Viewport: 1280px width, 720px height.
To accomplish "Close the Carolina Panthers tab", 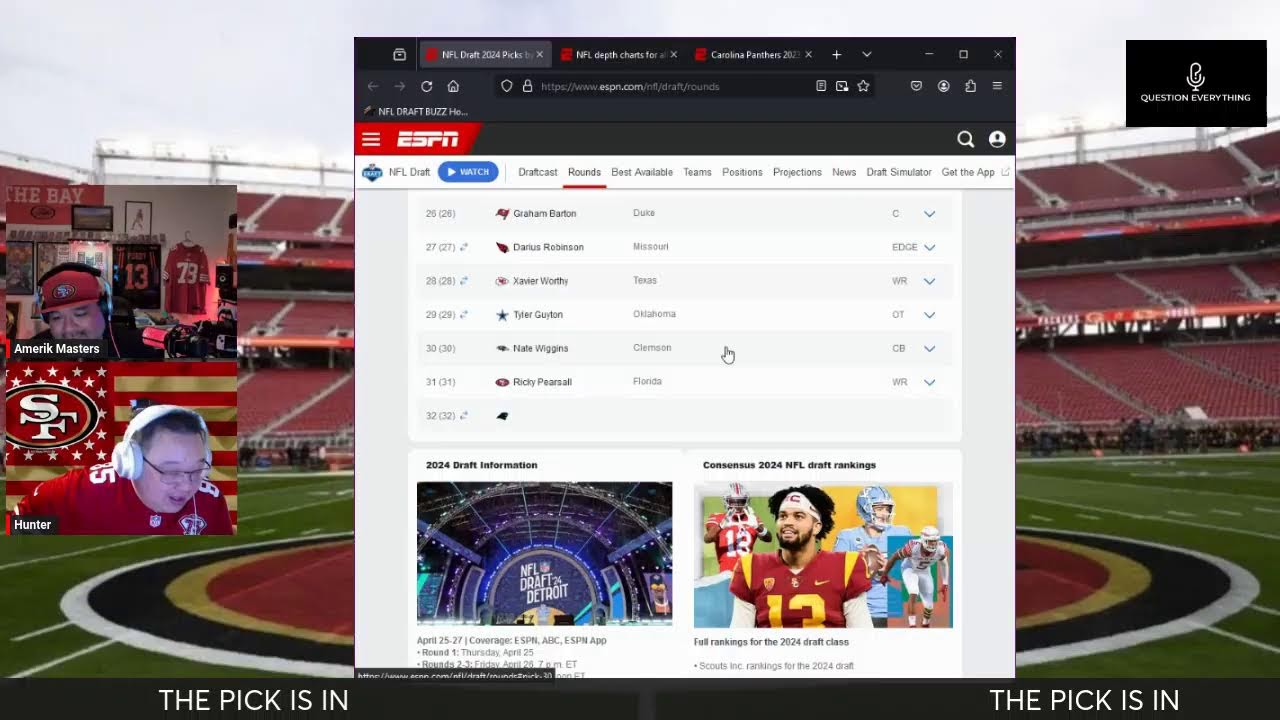I will point(808,54).
